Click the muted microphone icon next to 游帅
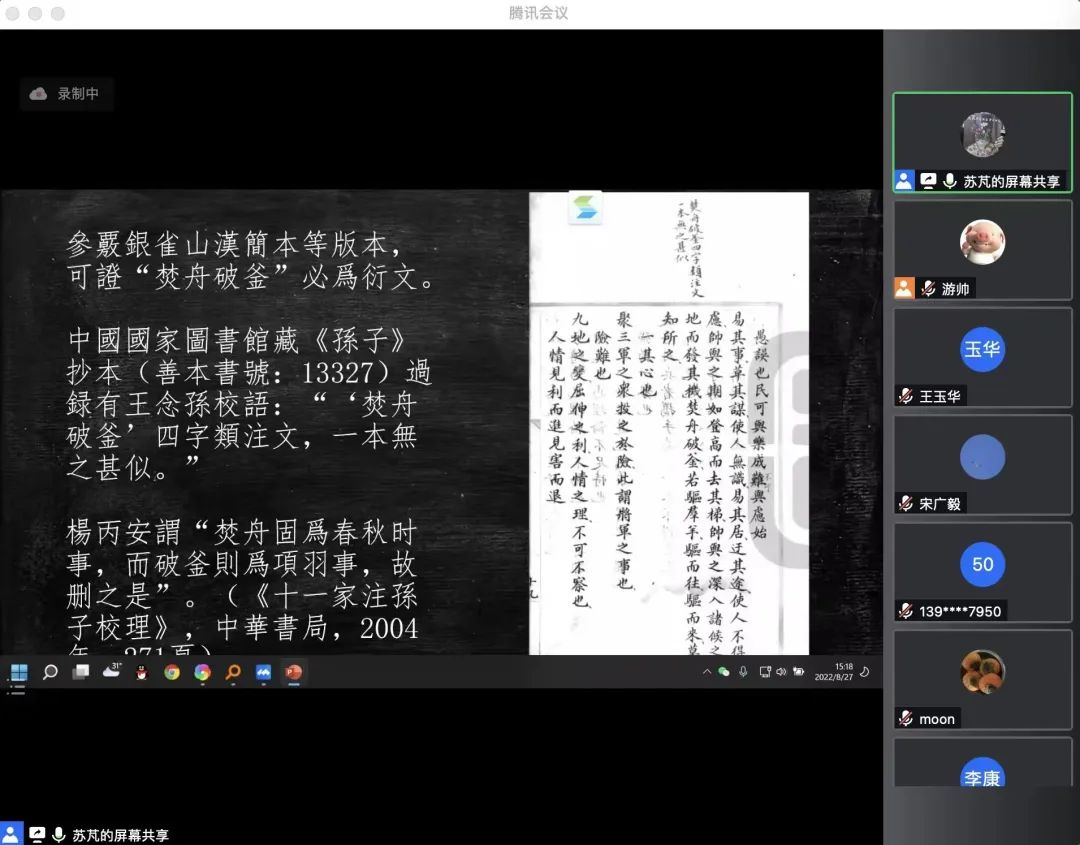 click(x=928, y=289)
